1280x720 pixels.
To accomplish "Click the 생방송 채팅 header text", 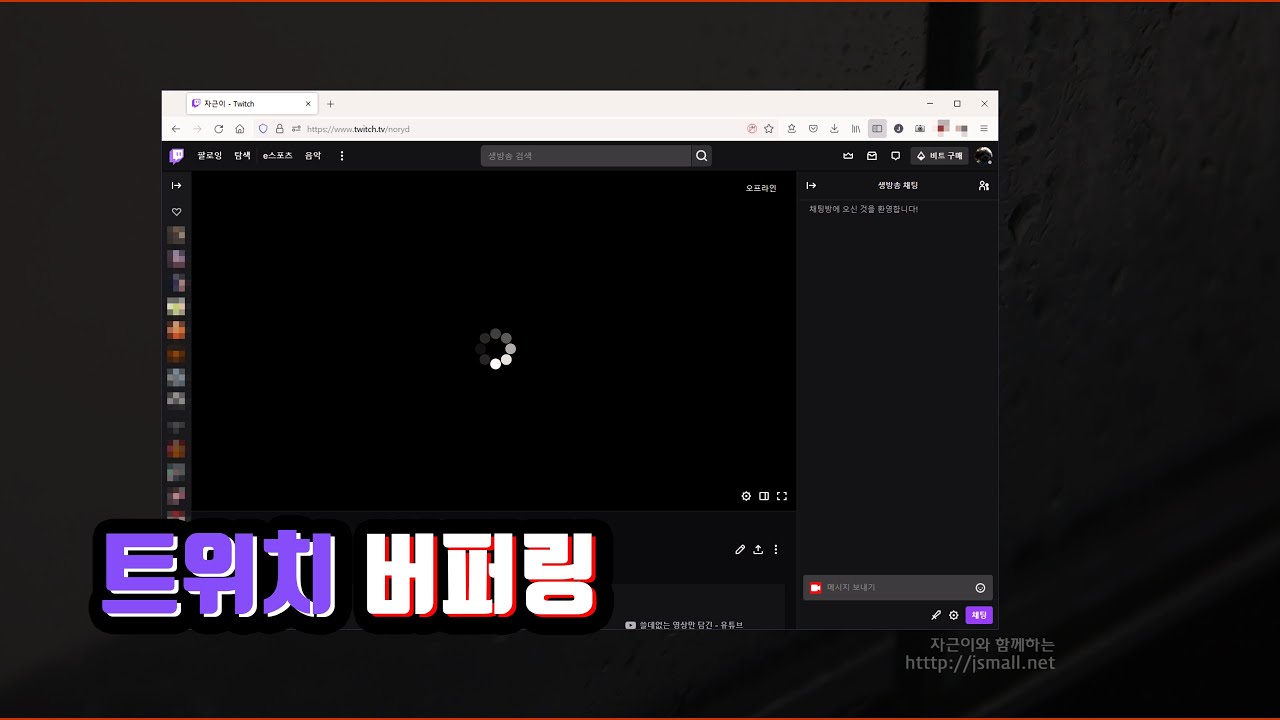I will [898, 185].
